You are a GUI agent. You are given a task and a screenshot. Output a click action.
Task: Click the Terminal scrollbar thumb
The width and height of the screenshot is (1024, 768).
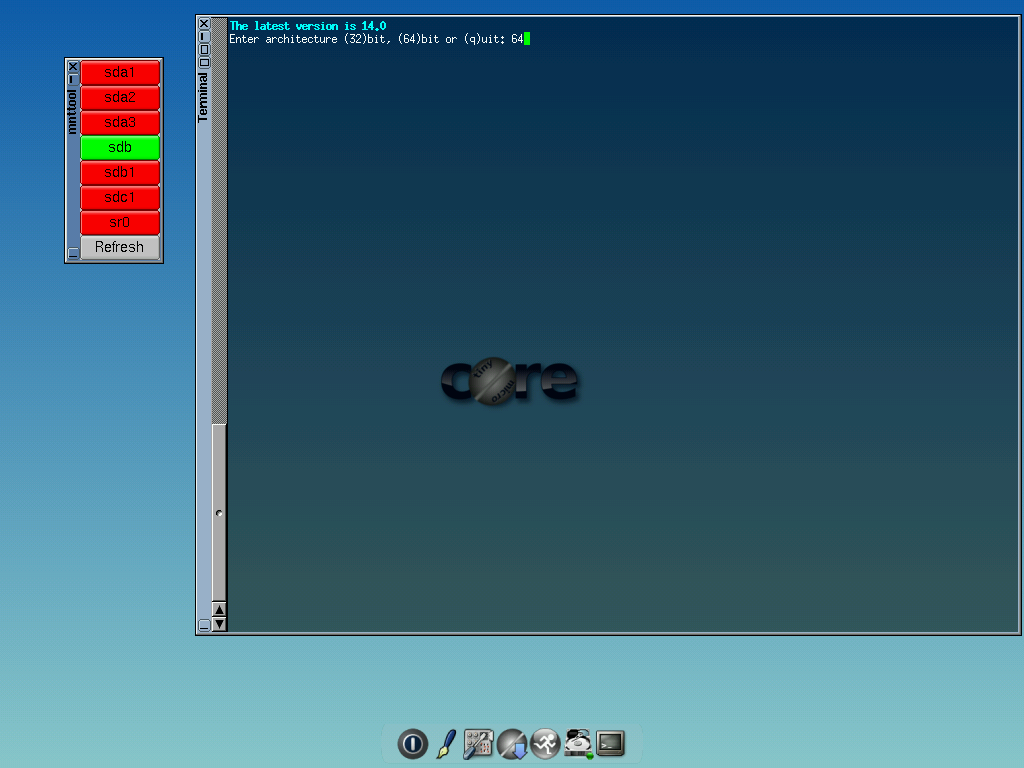point(219,513)
